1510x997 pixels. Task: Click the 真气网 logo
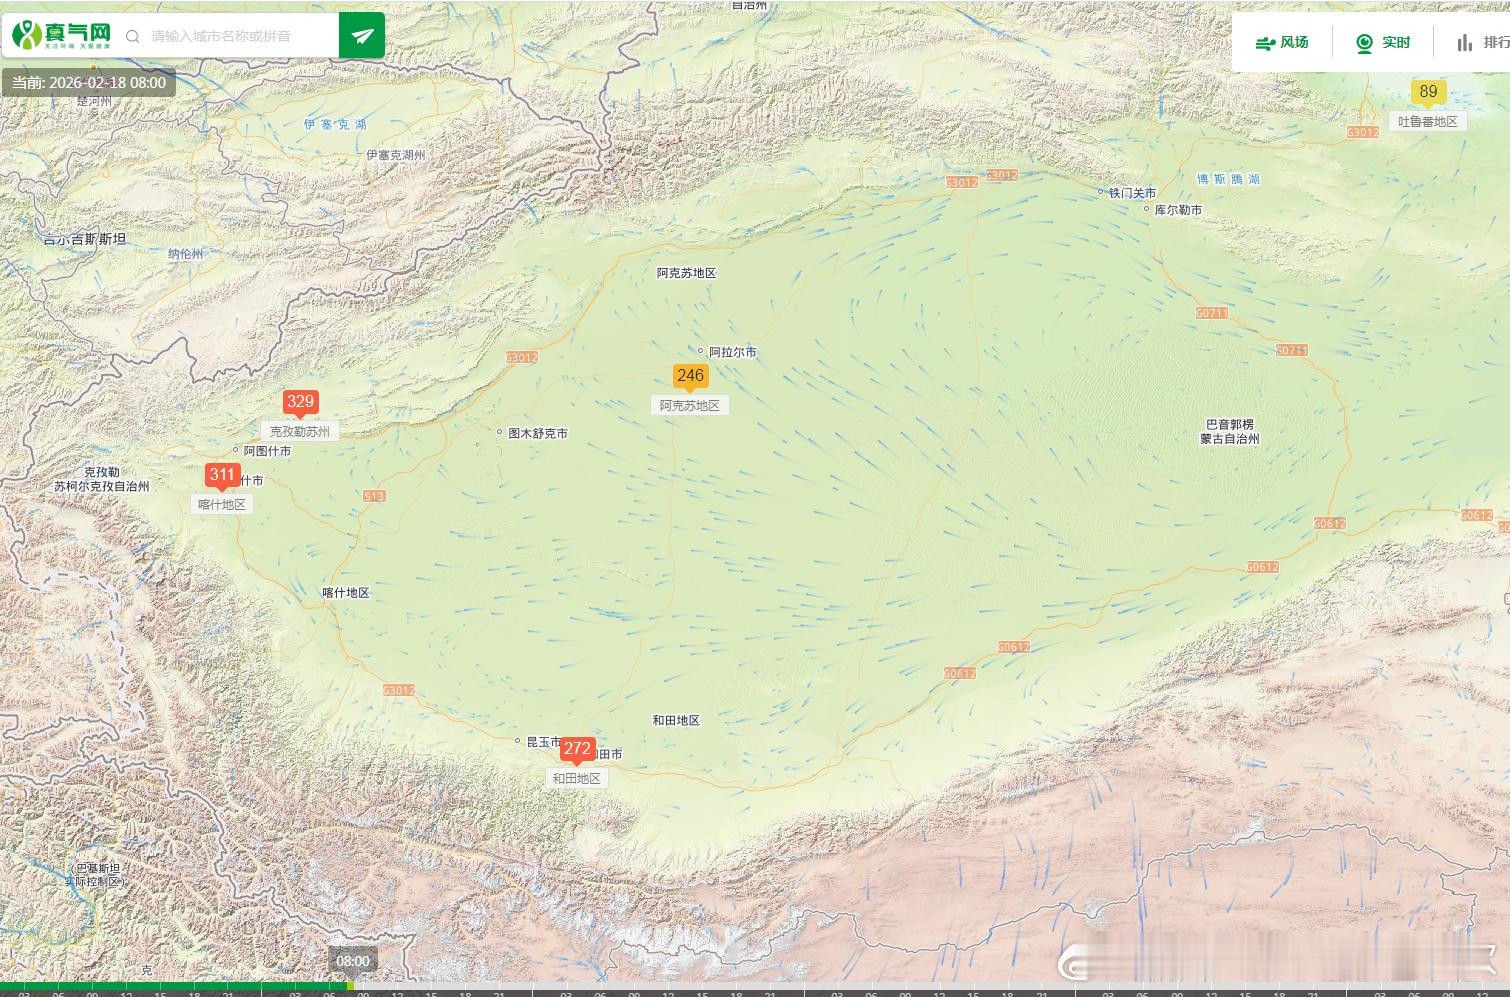coord(62,36)
